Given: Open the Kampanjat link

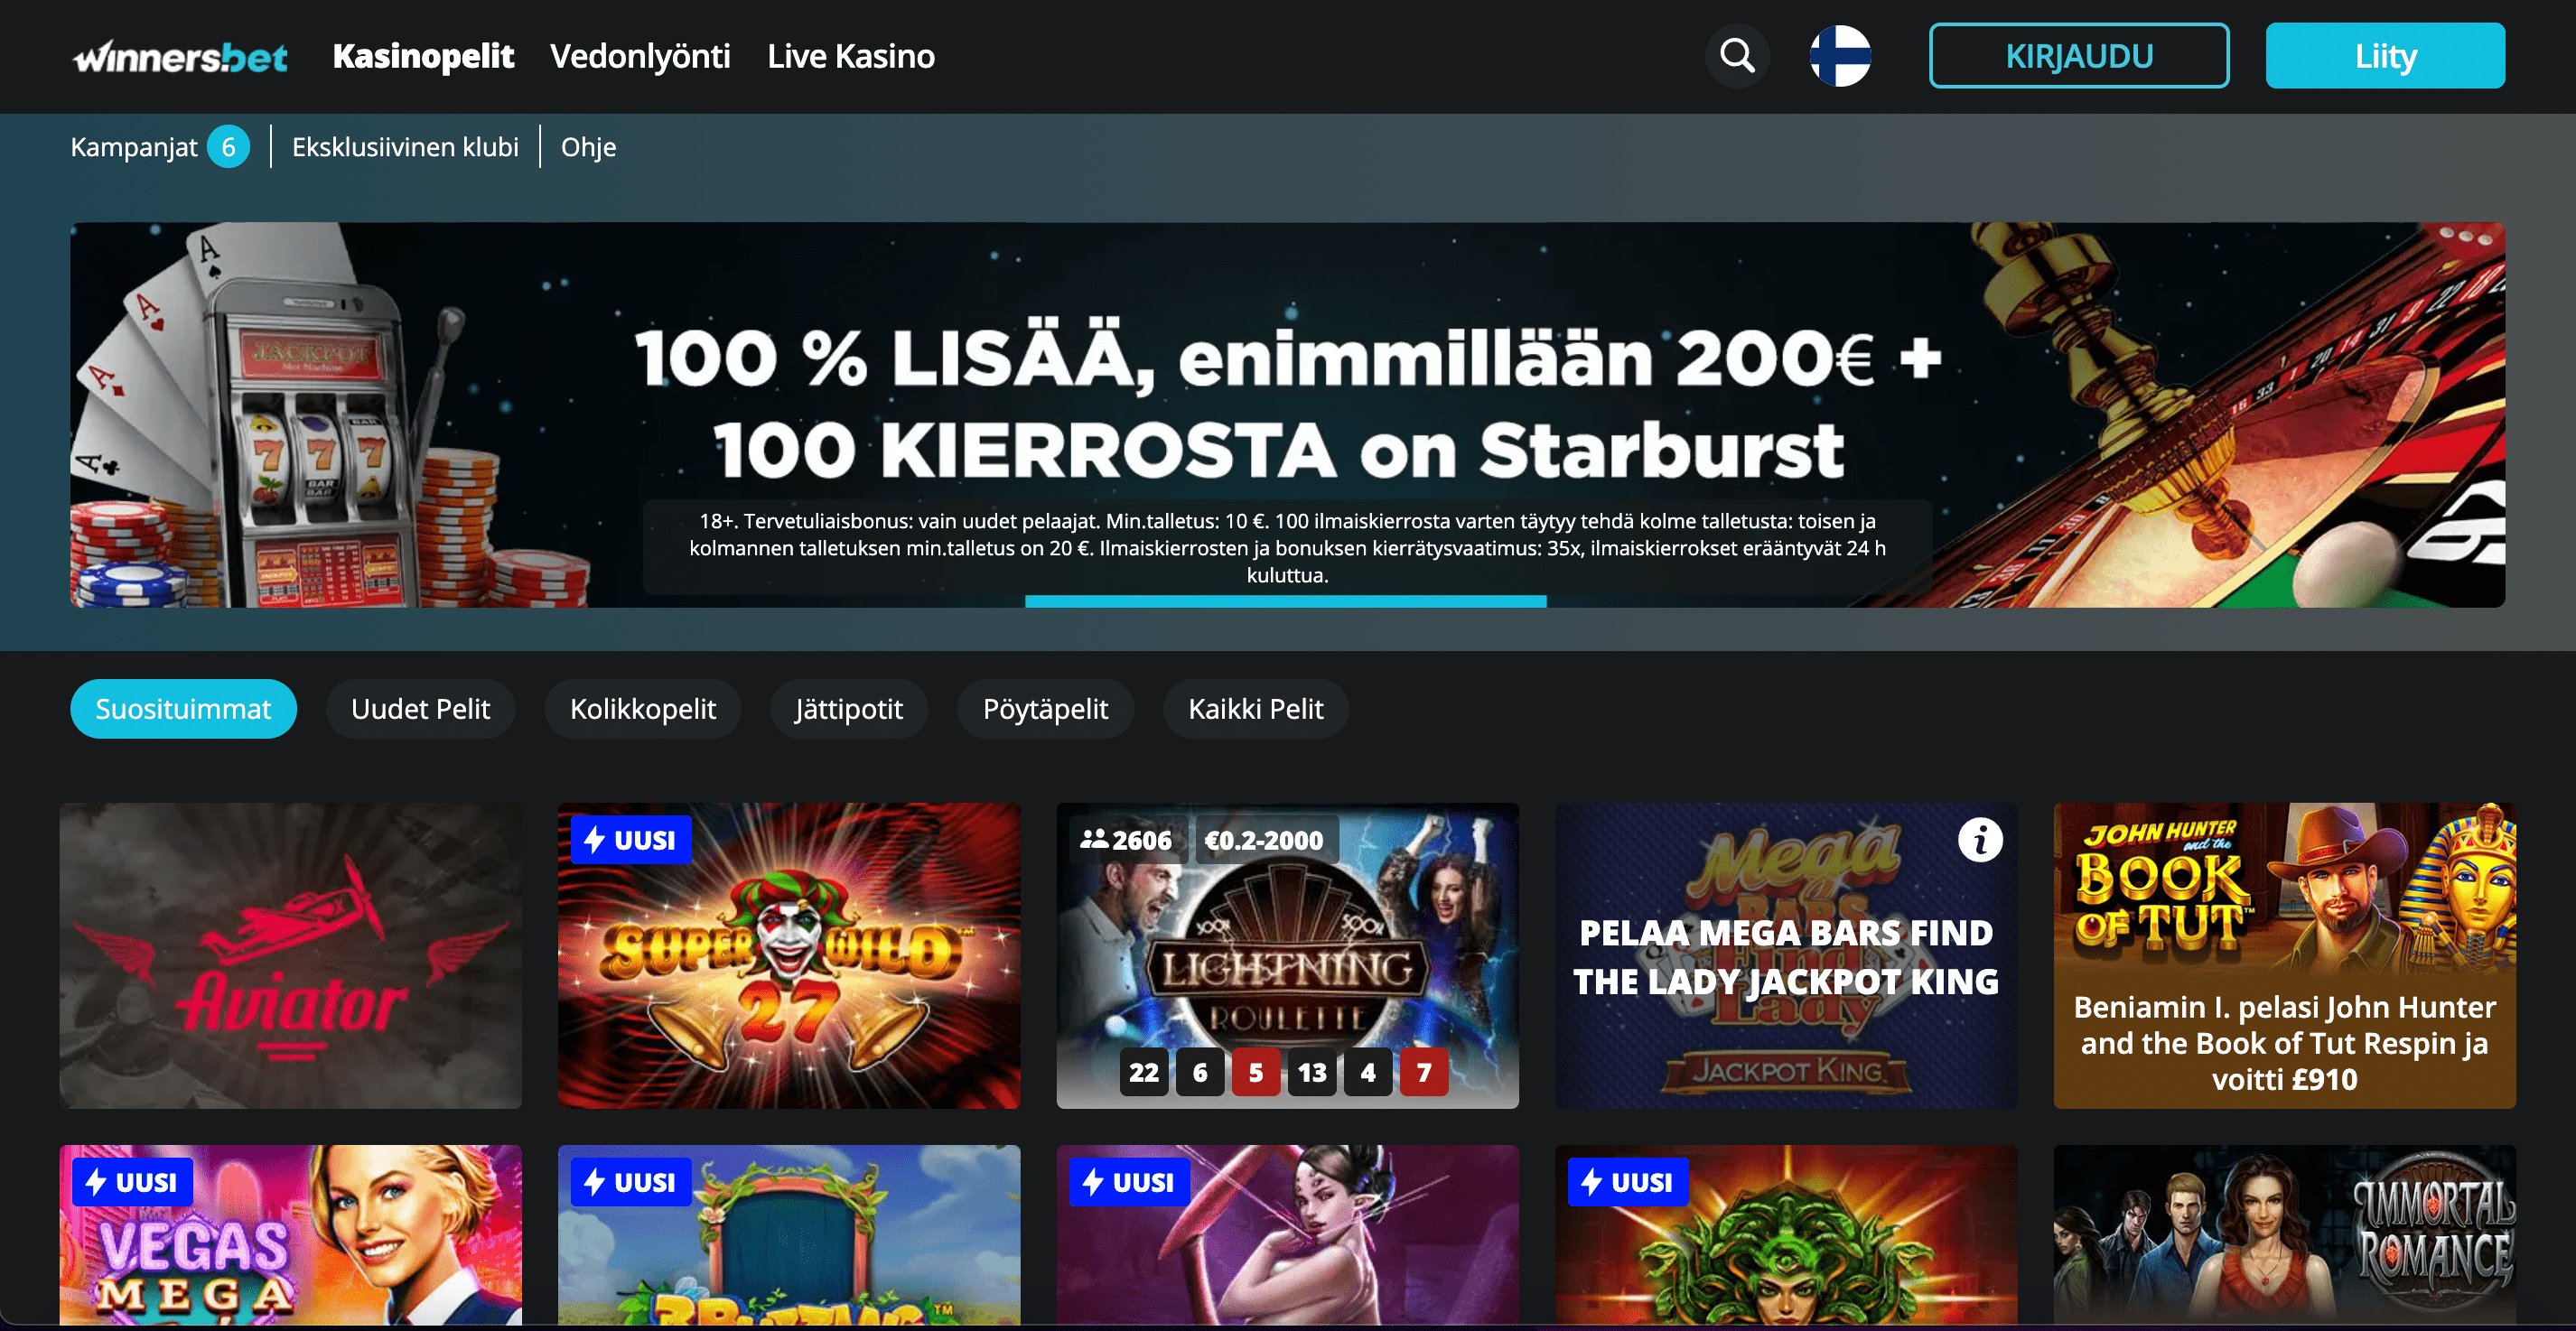Looking at the screenshot, I should coord(134,147).
